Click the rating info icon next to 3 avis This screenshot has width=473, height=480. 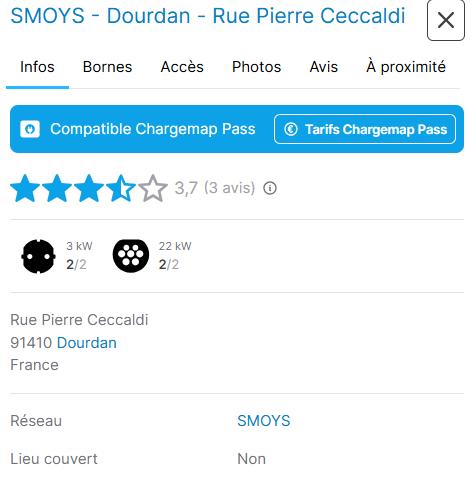[270, 188]
